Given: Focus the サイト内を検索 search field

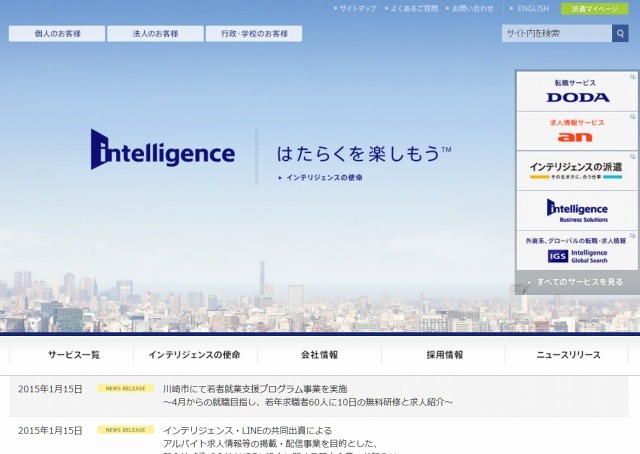Looking at the screenshot, I should (x=557, y=33).
